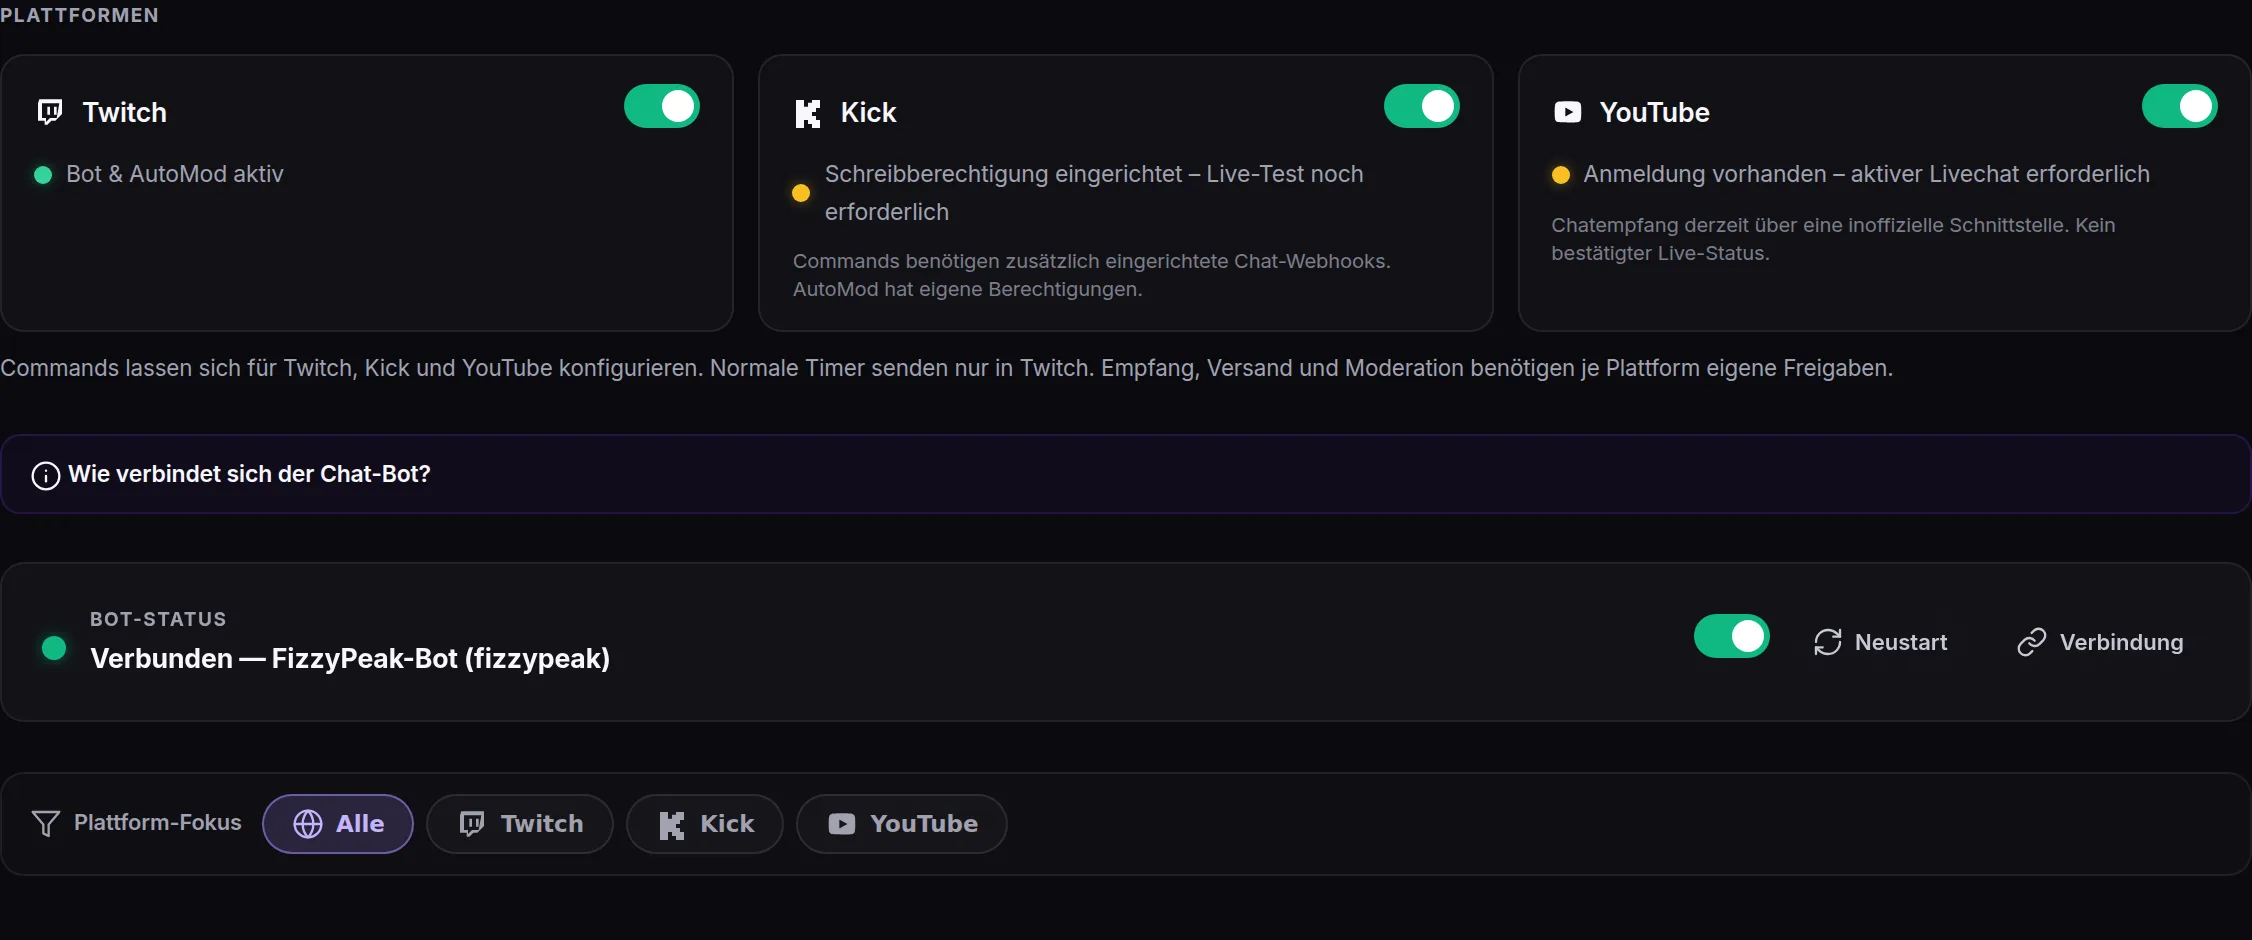Expand 'Wie verbindet sich der Chat-Bot?' section

click(x=1126, y=474)
